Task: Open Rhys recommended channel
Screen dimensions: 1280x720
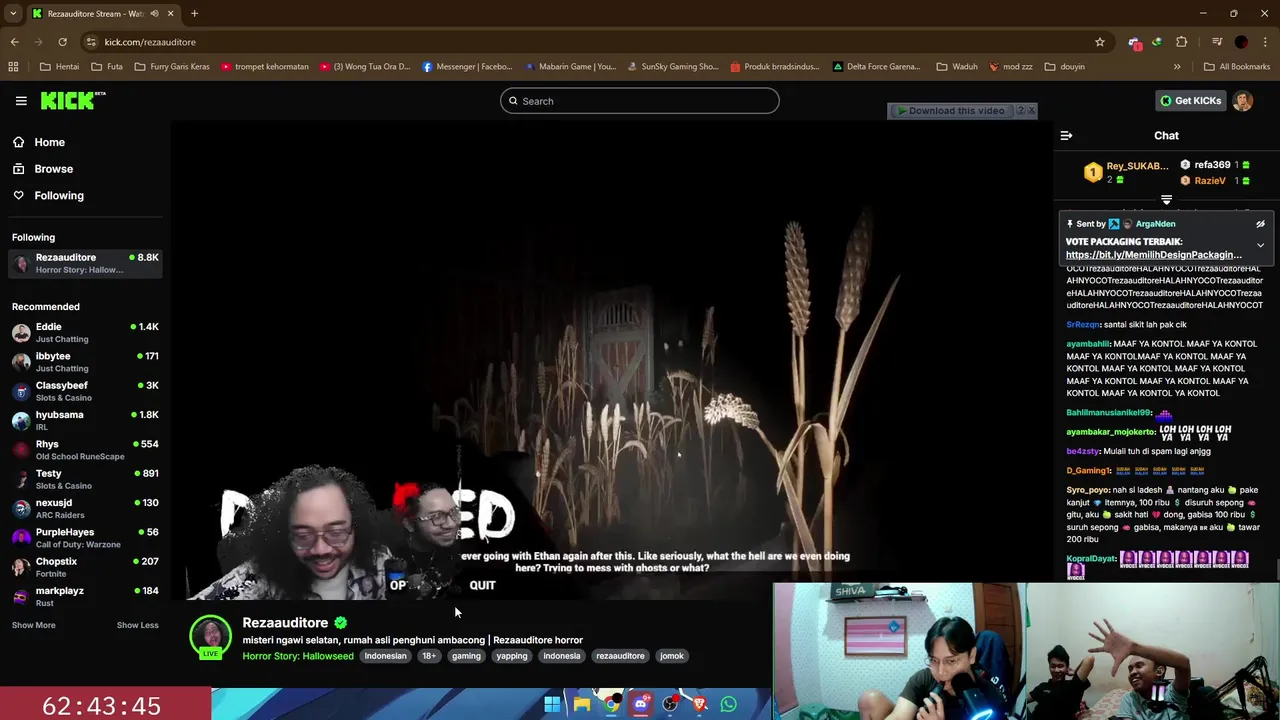Action: [x=85, y=450]
